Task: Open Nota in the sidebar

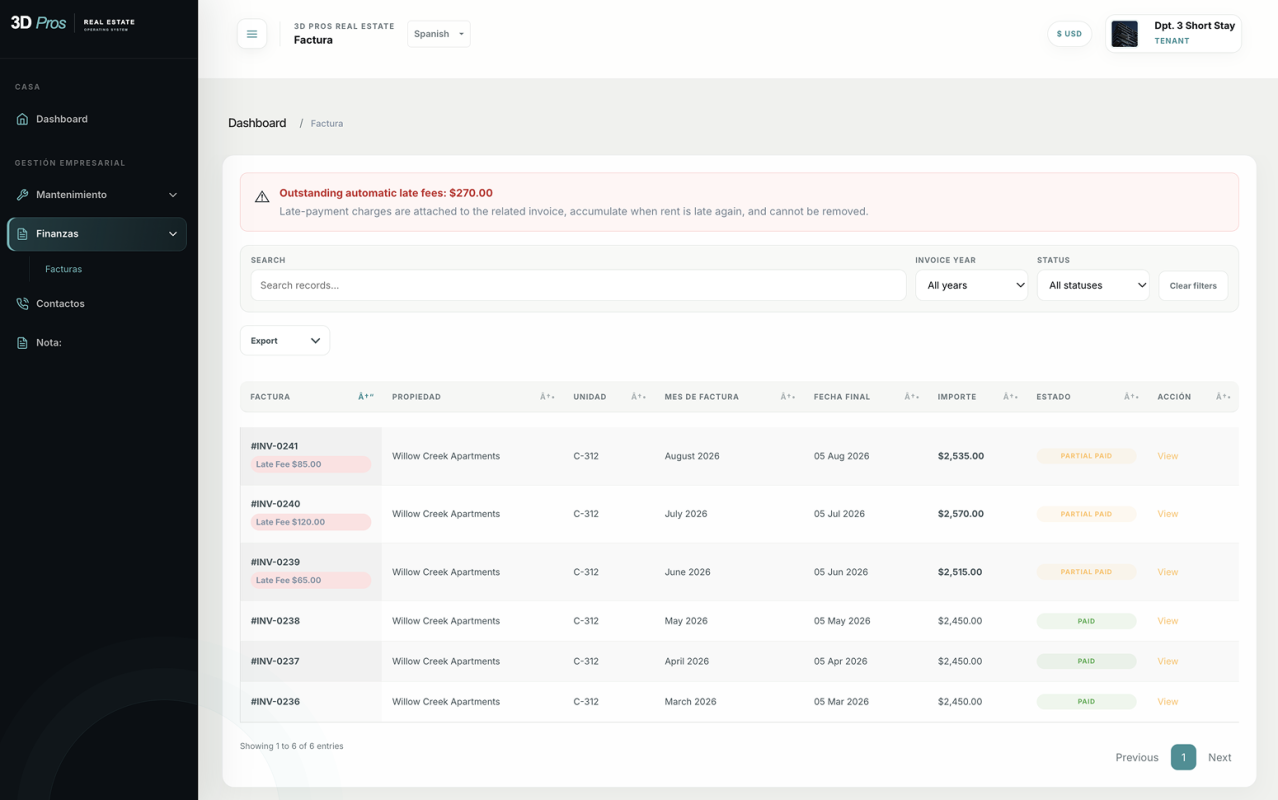Action: 49,343
